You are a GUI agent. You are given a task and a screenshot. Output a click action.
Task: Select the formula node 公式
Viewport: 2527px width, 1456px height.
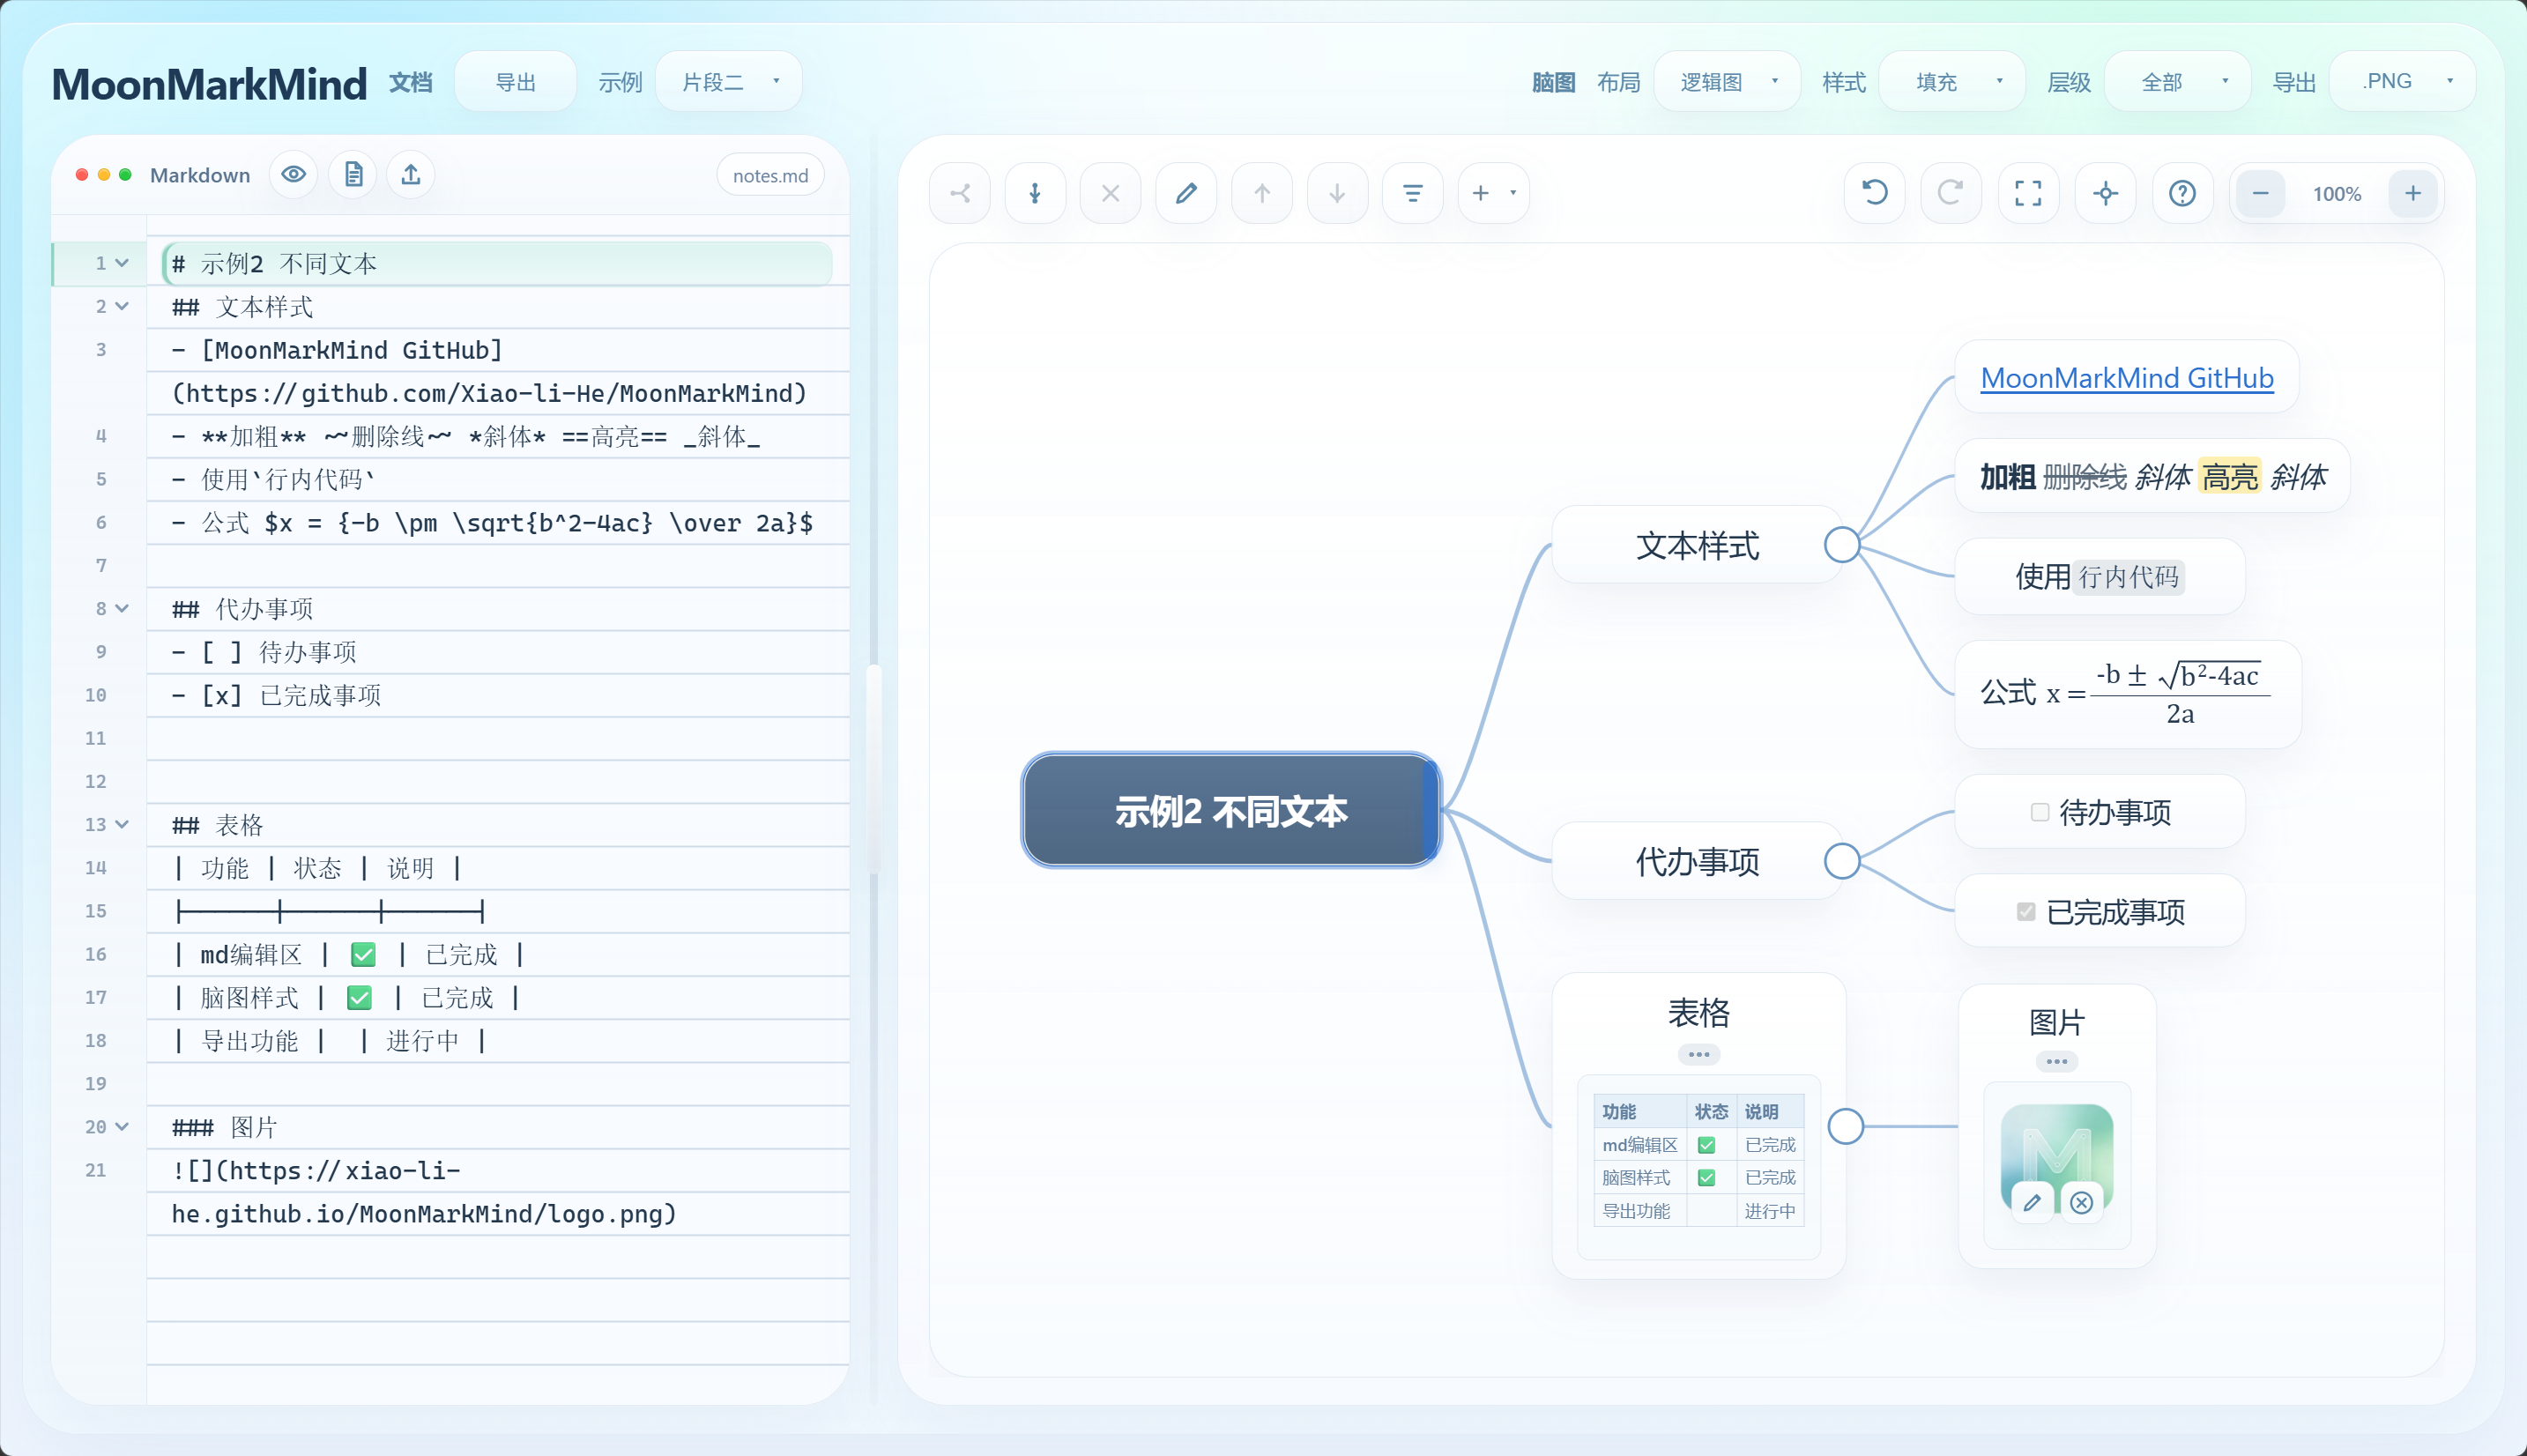[2128, 694]
